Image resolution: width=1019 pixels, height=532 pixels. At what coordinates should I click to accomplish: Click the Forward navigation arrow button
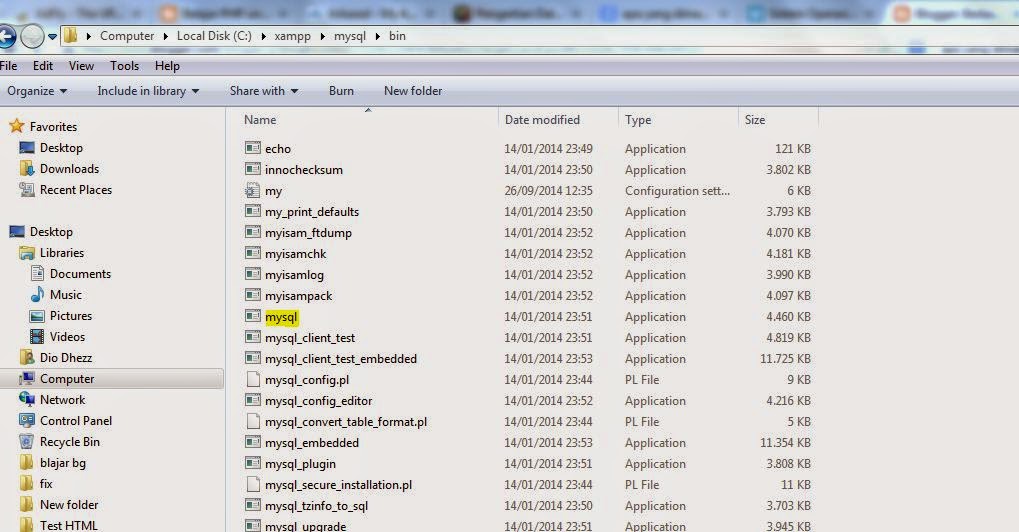coord(32,36)
